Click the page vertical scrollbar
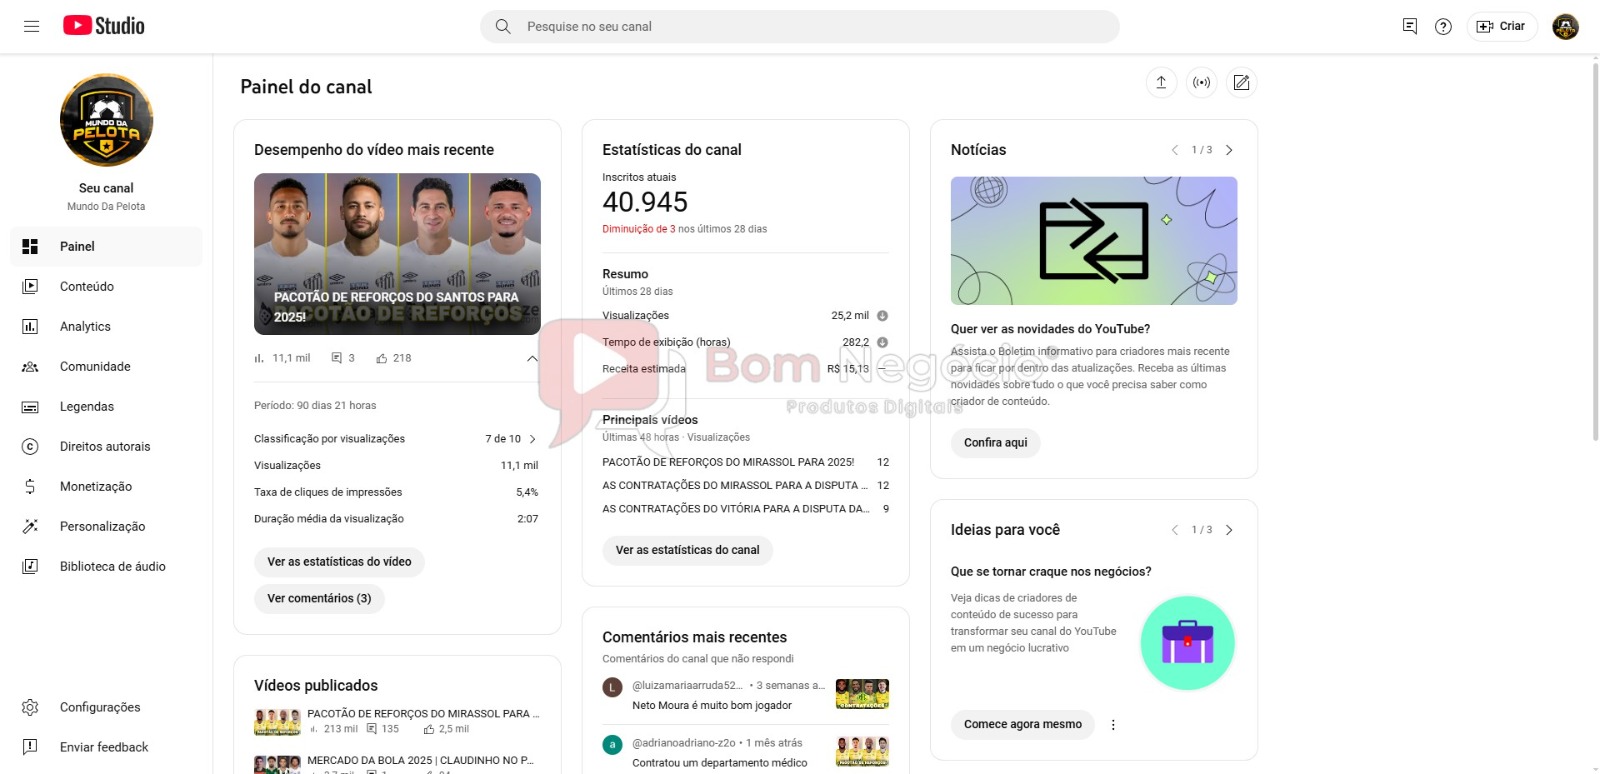Viewport: 1600px width, 774px height. click(1594, 250)
